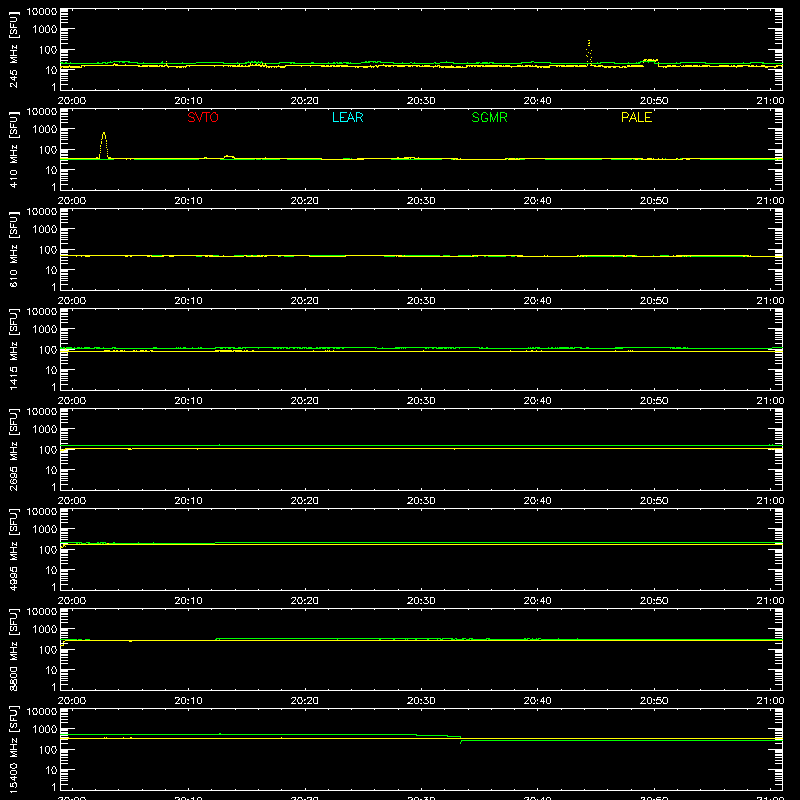800x800 pixels.
Task: Click the dotted yellow spike in 245 MHz plot
Action: [x=589, y=51]
